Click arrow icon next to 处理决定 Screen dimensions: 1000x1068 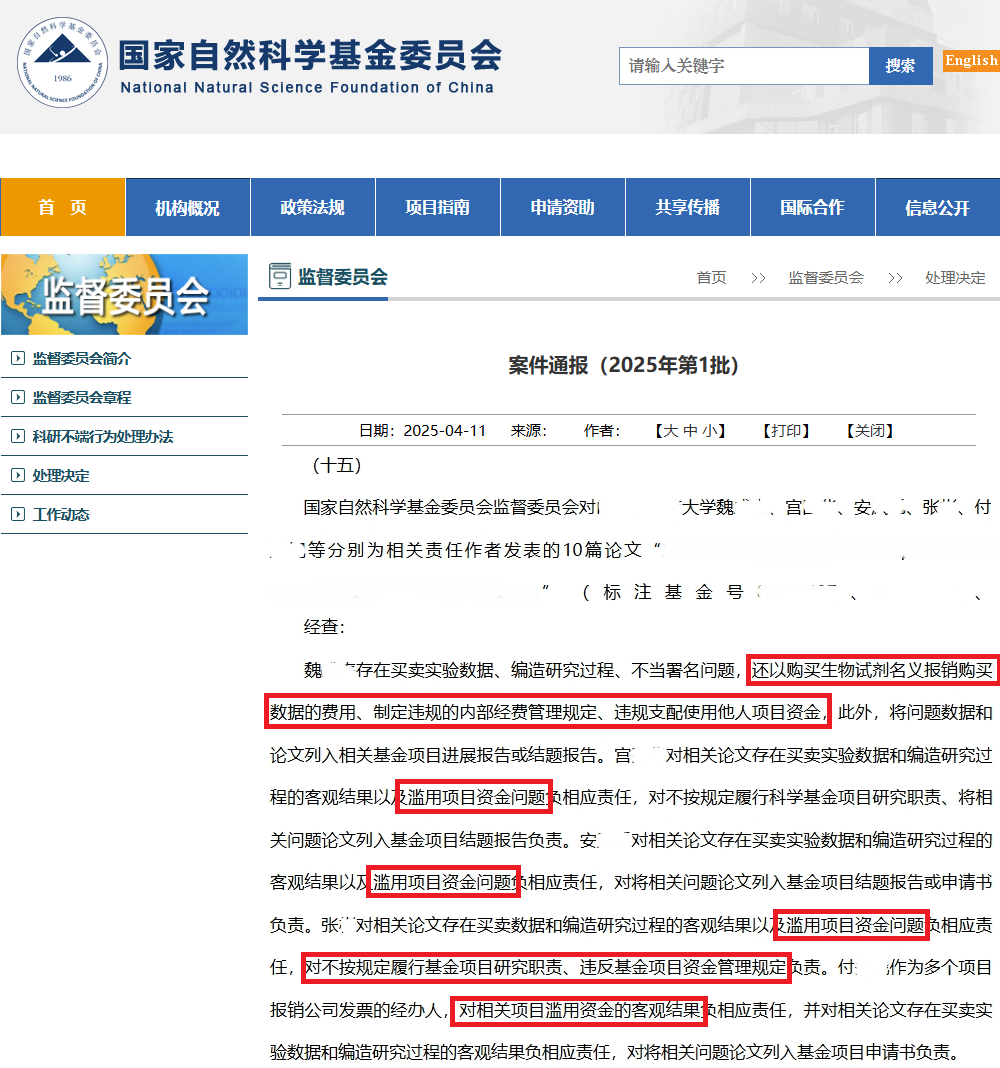[17, 476]
